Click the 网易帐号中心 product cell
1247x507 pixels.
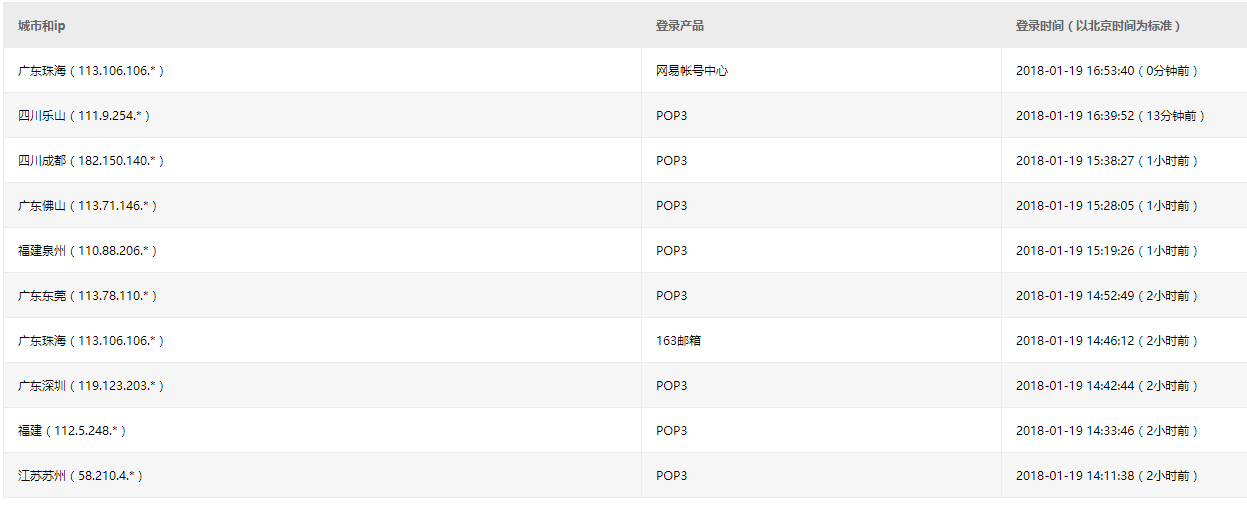click(692, 71)
